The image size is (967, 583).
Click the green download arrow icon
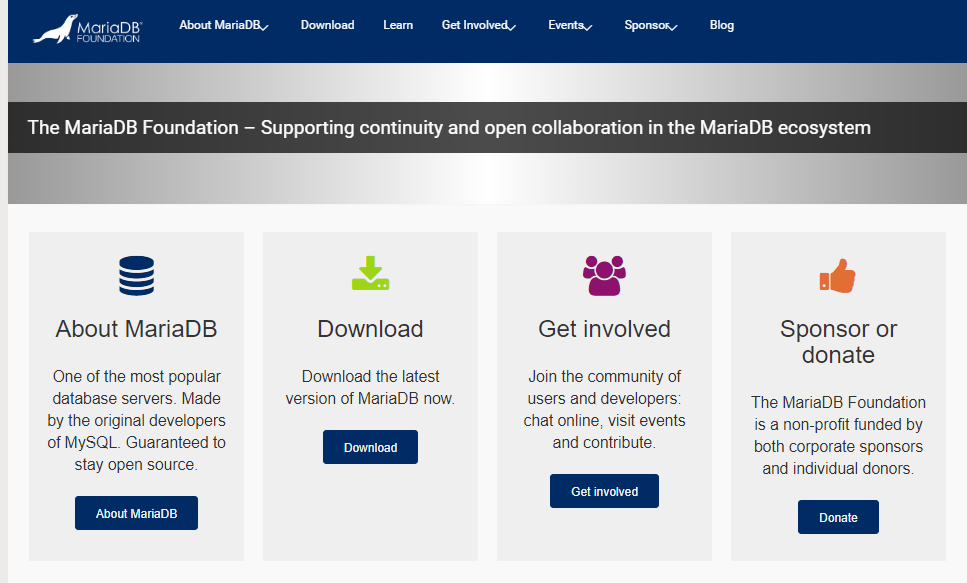coord(370,274)
